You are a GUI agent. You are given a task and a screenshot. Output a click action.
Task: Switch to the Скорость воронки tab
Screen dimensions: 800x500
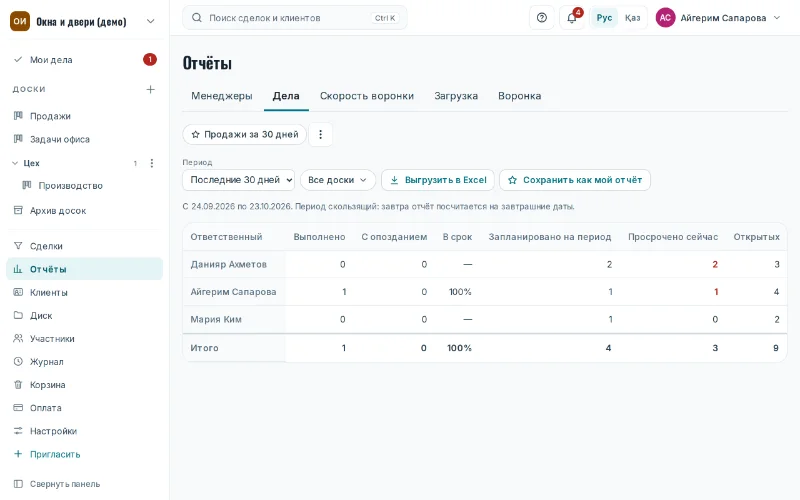[367, 96]
